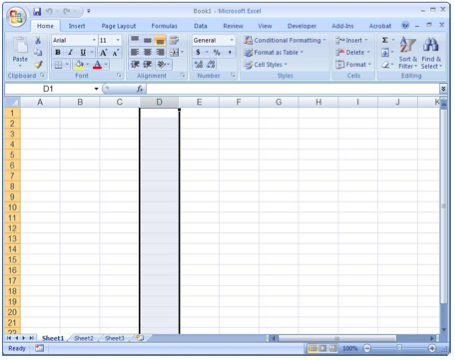Toggle underline formatting

point(83,53)
